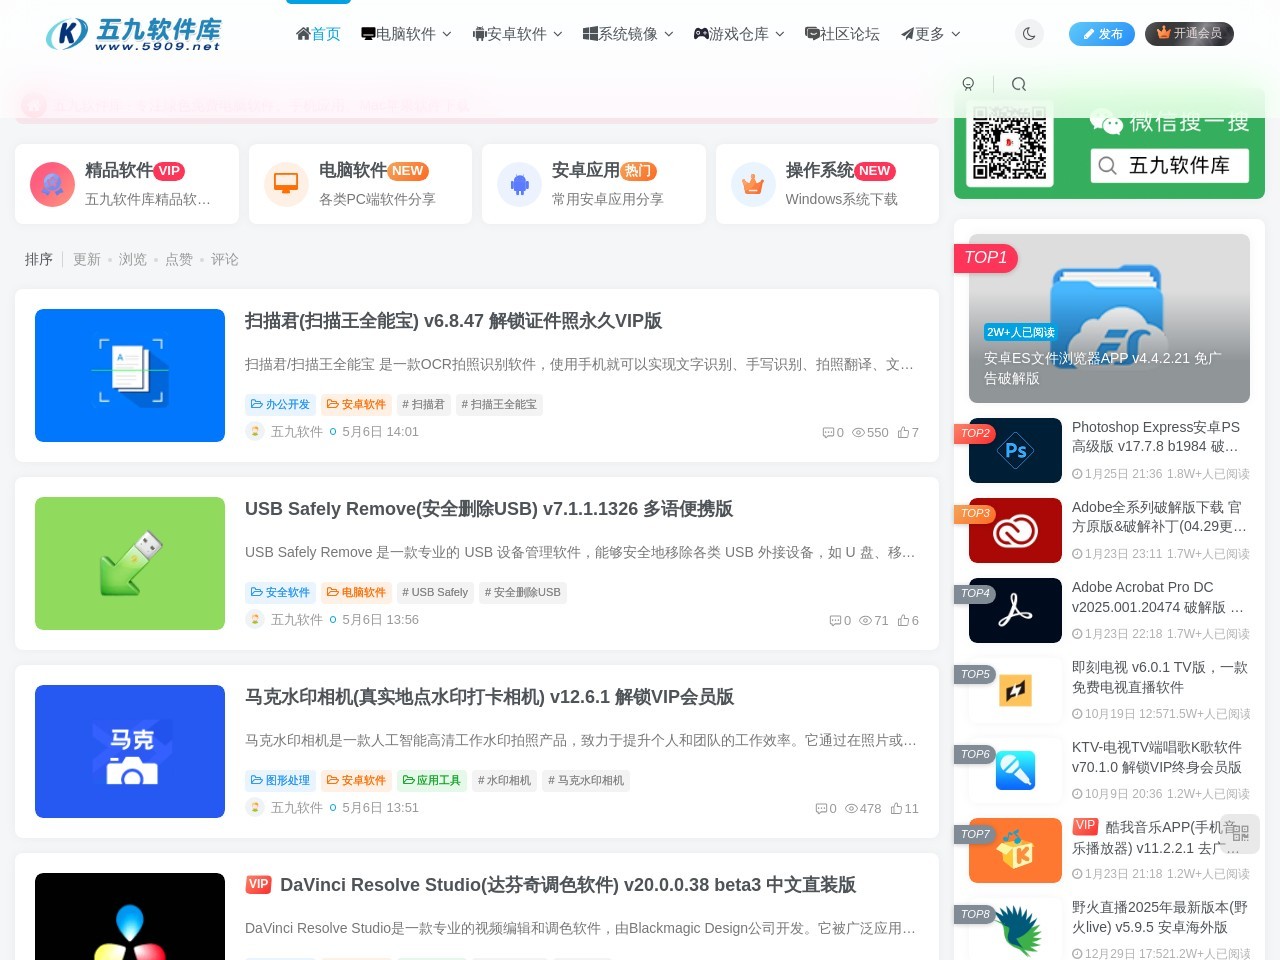
Task: Expand the 电脑软件 menu
Action: [x=406, y=34]
